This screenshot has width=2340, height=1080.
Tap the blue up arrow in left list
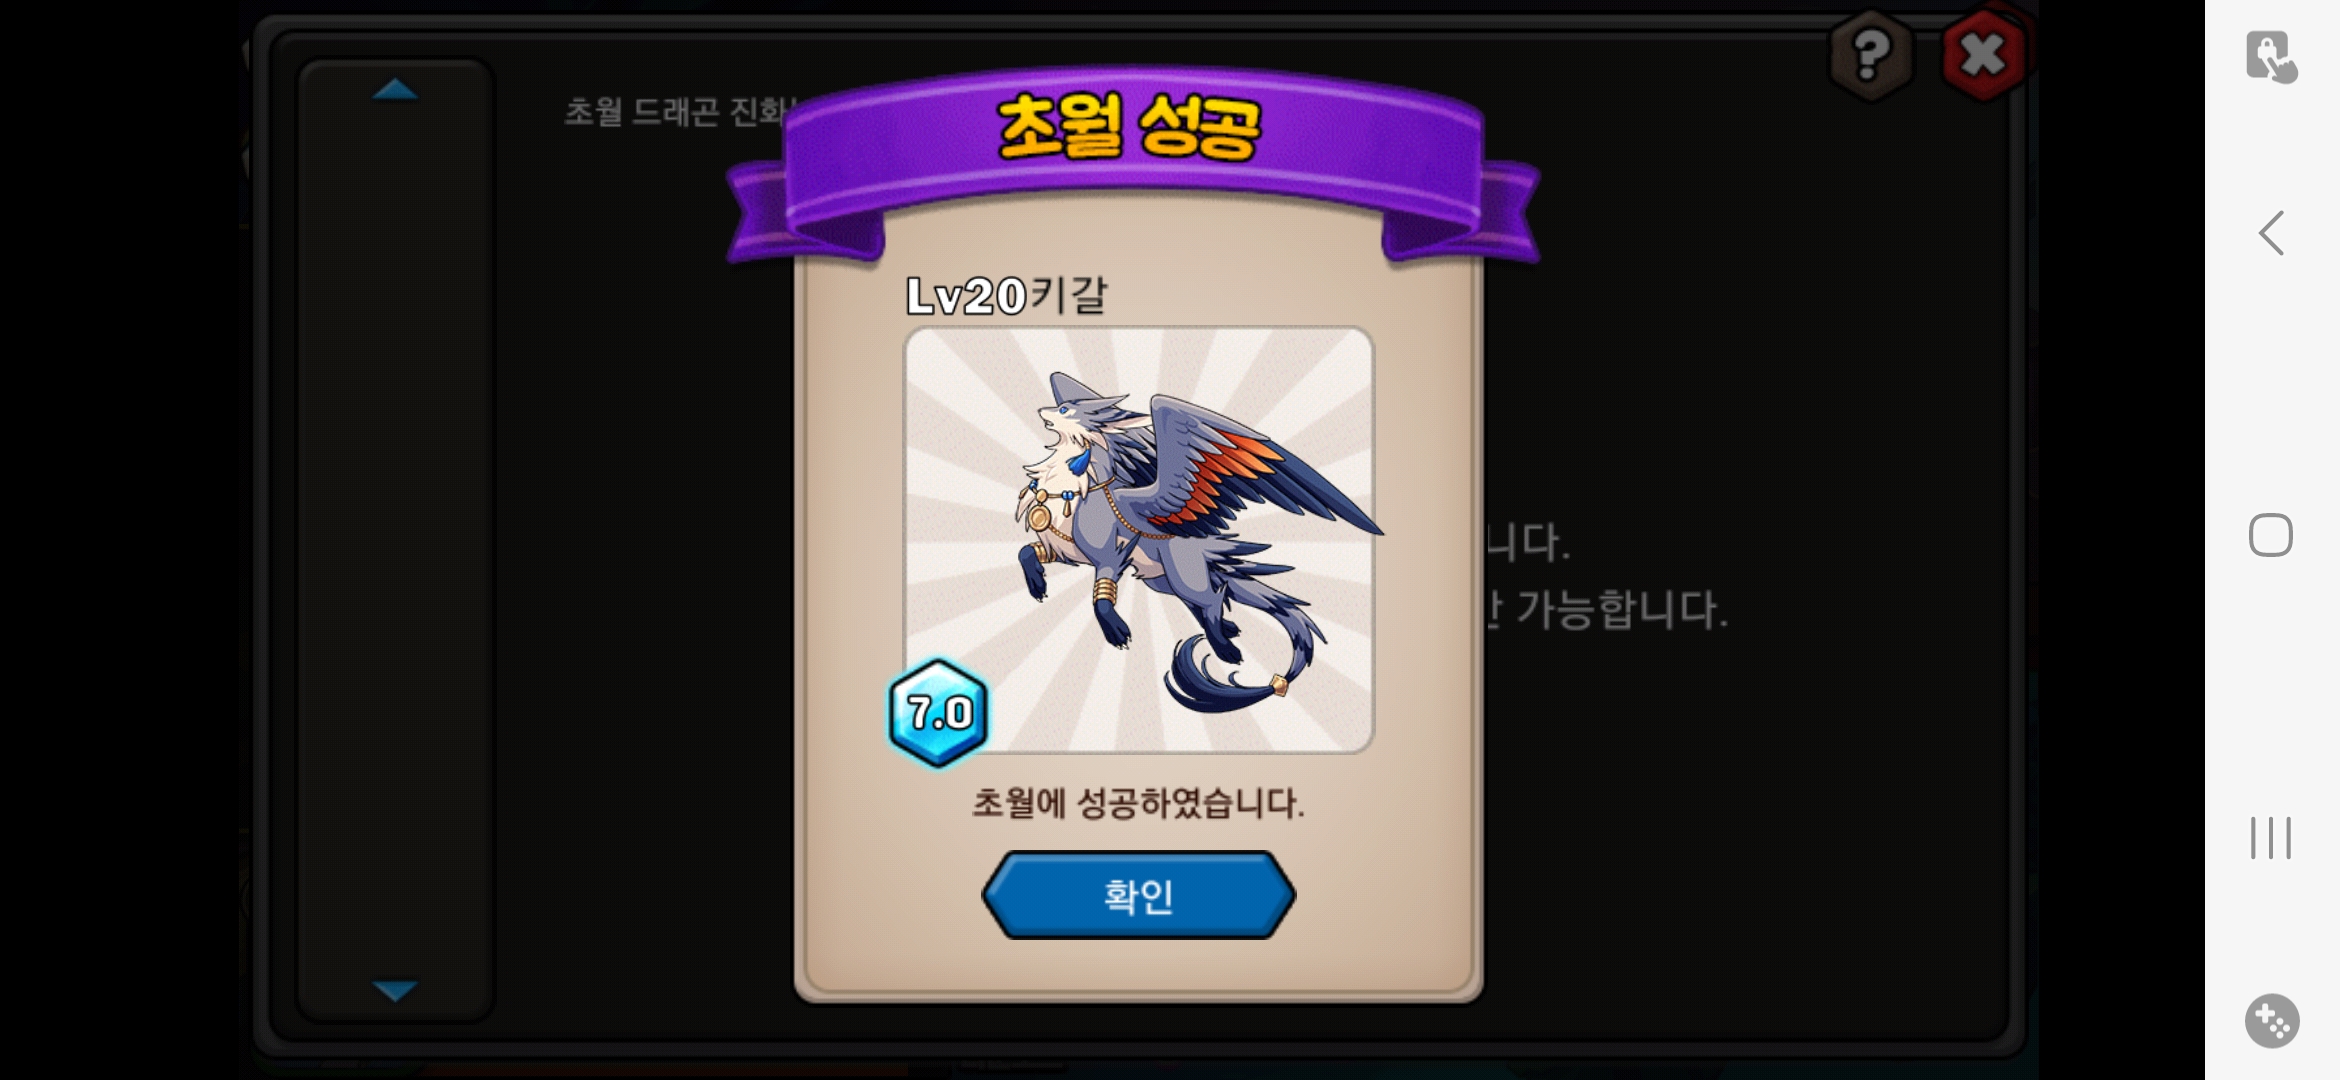pos(395,90)
